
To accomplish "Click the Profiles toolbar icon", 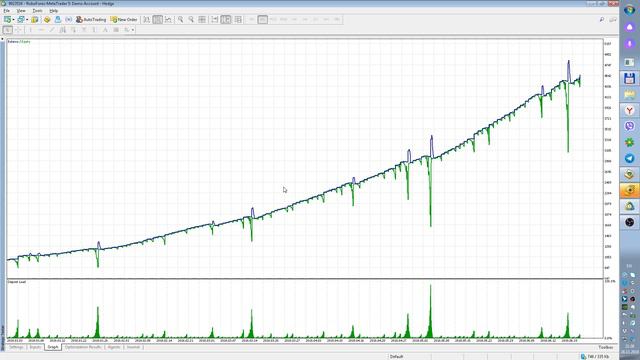I will point(21,20).
